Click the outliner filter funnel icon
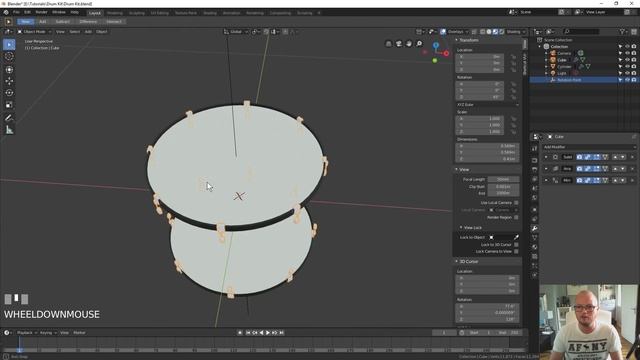 point(622,31)
